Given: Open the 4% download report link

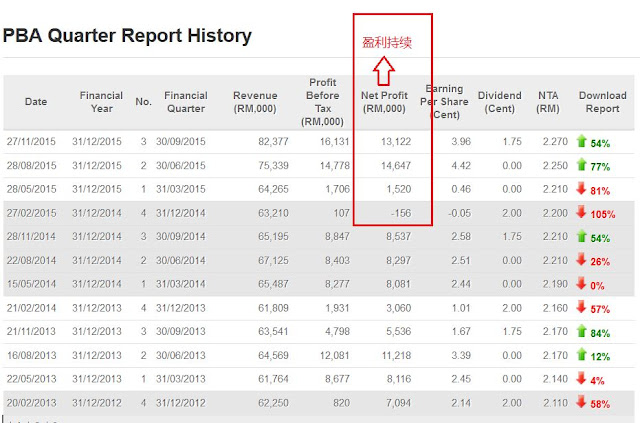Looking at the screenshot, I should coord(597,381).
